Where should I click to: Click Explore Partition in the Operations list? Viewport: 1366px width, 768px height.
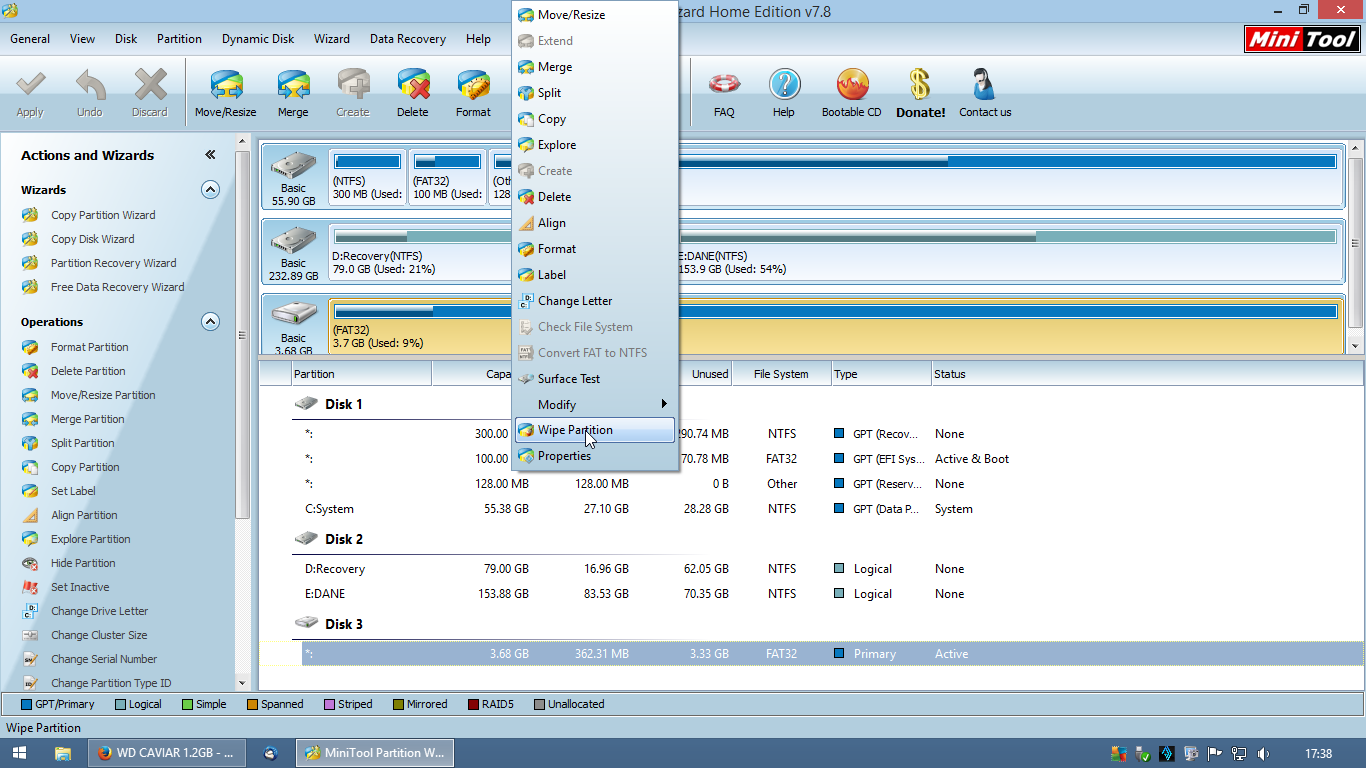coord(90,539)
